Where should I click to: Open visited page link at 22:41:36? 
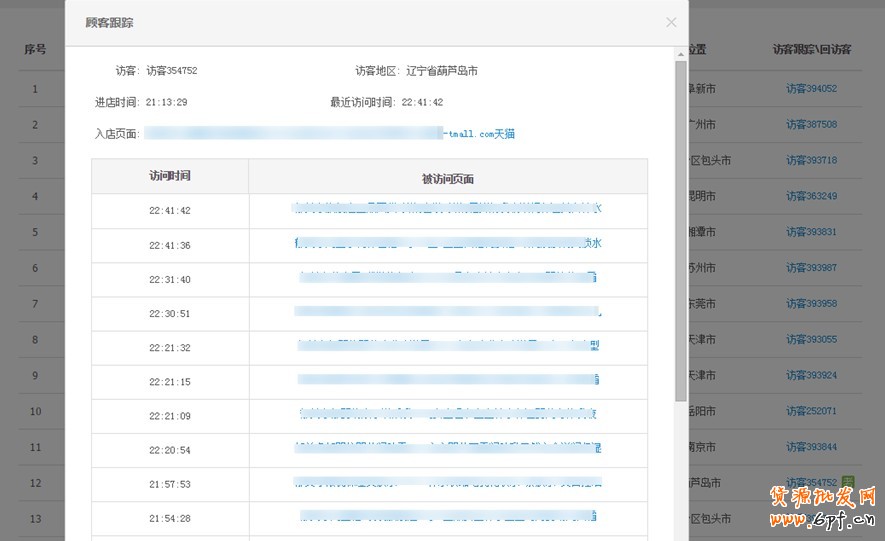pos(447,244)
